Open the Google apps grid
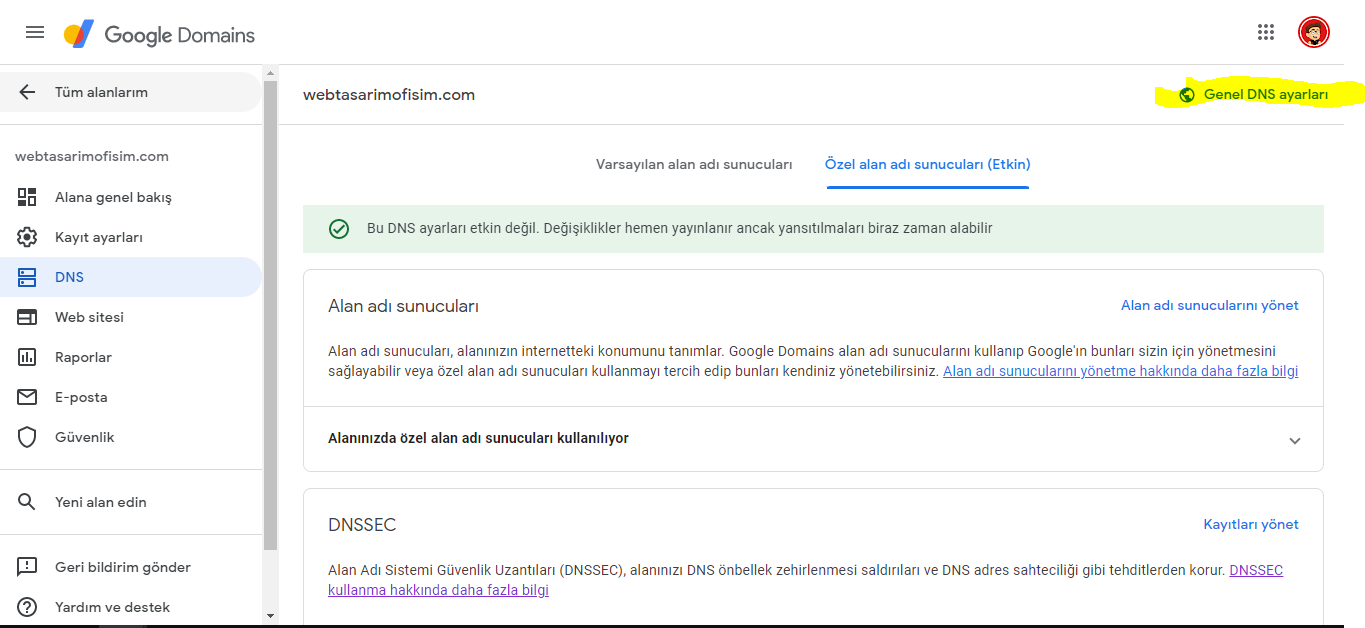1365x628 pixels. [1266, 32]
